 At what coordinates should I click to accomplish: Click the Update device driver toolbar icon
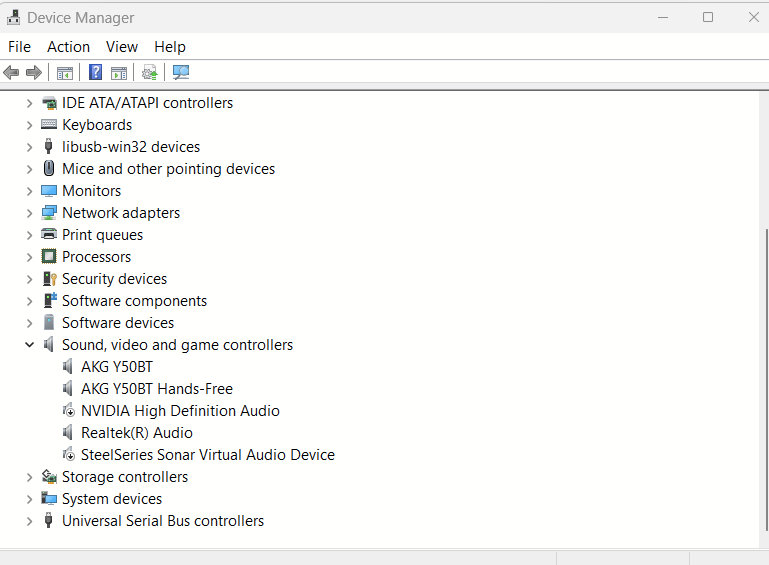tap(150, 72)
